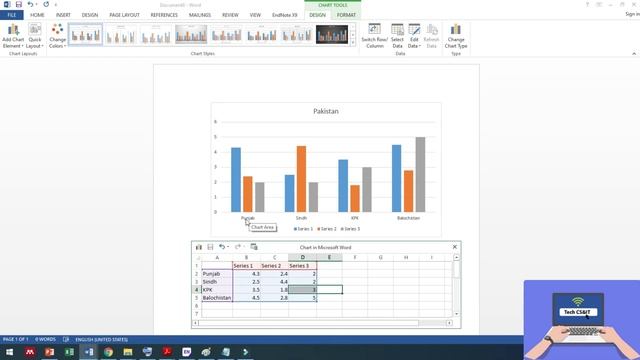Select the Series 3 legend entry
The image size is (640, 360).
click(x=351, y=229)
